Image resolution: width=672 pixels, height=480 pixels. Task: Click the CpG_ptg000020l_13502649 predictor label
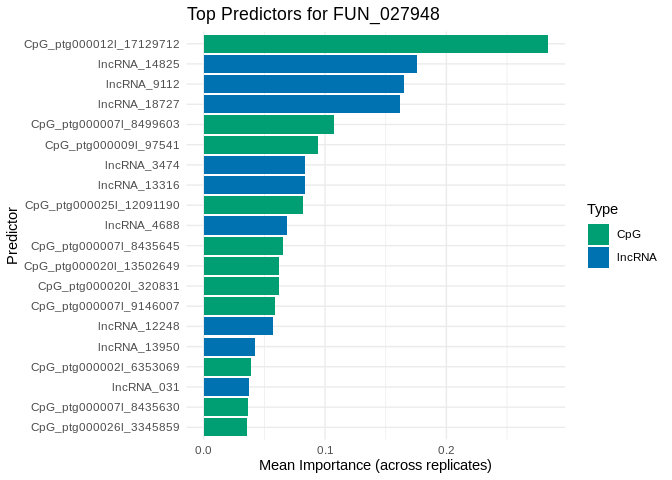pos(102,266)
